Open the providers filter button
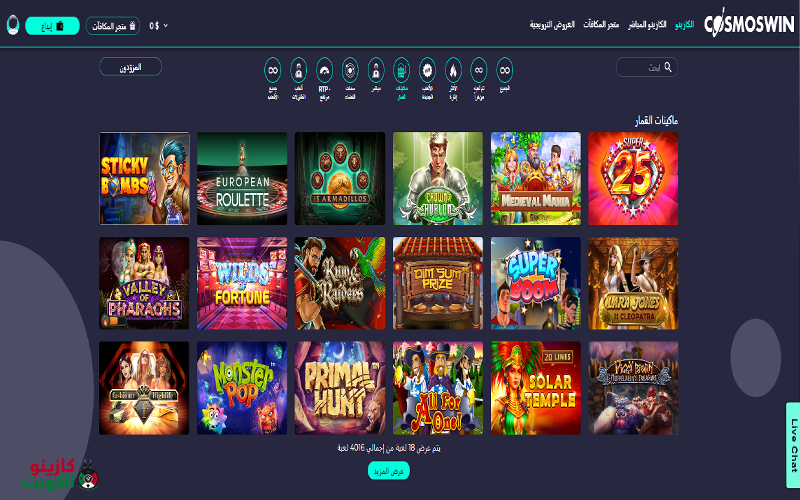800x500 pixels. point(131,67)
